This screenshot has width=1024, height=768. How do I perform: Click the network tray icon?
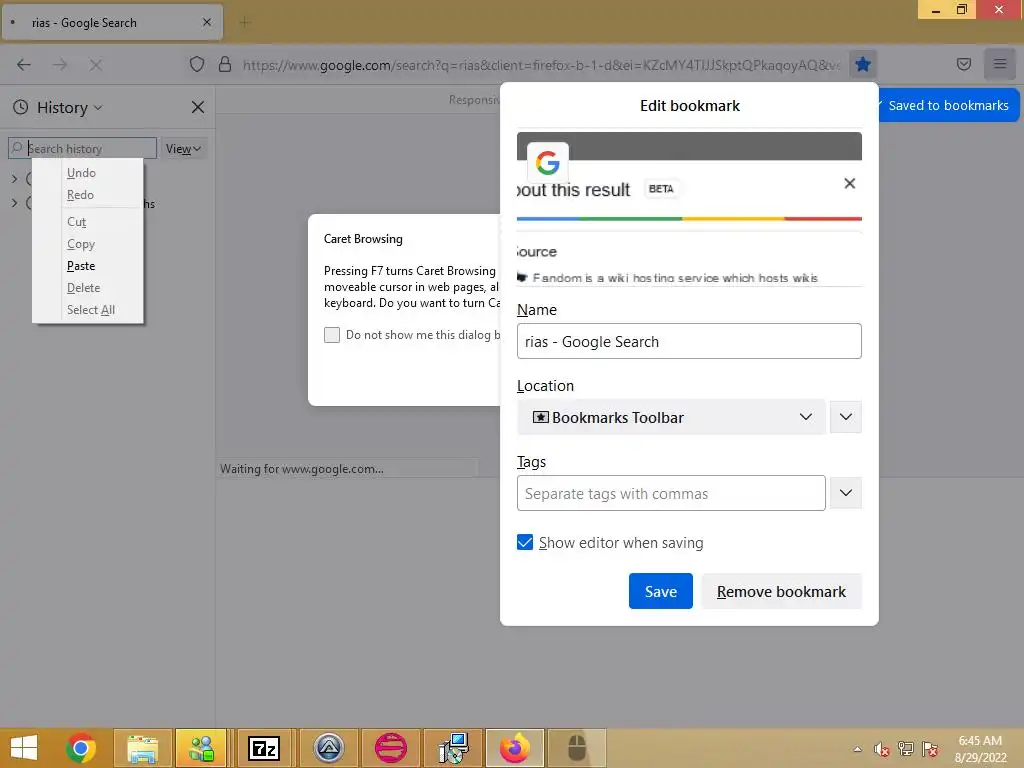tap(906, 749)
